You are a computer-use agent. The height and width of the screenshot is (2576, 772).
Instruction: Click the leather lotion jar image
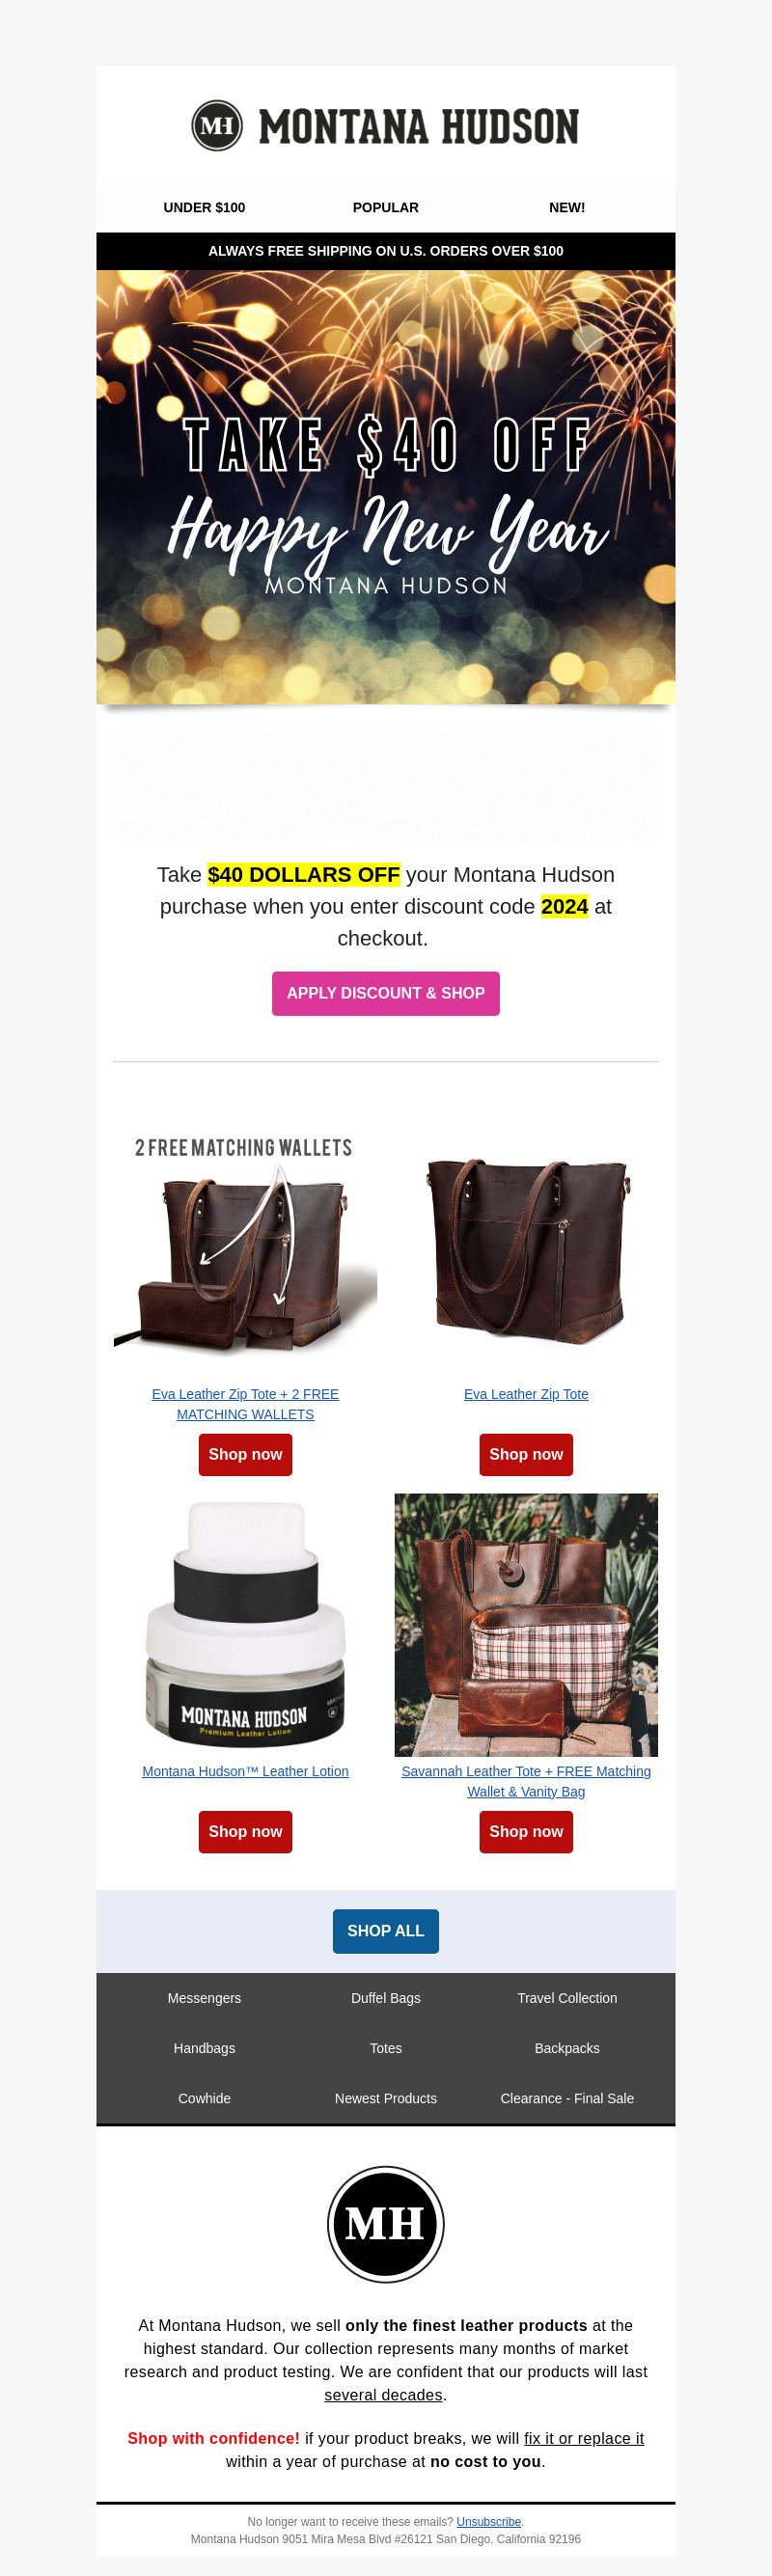(x=245, y=1624)
